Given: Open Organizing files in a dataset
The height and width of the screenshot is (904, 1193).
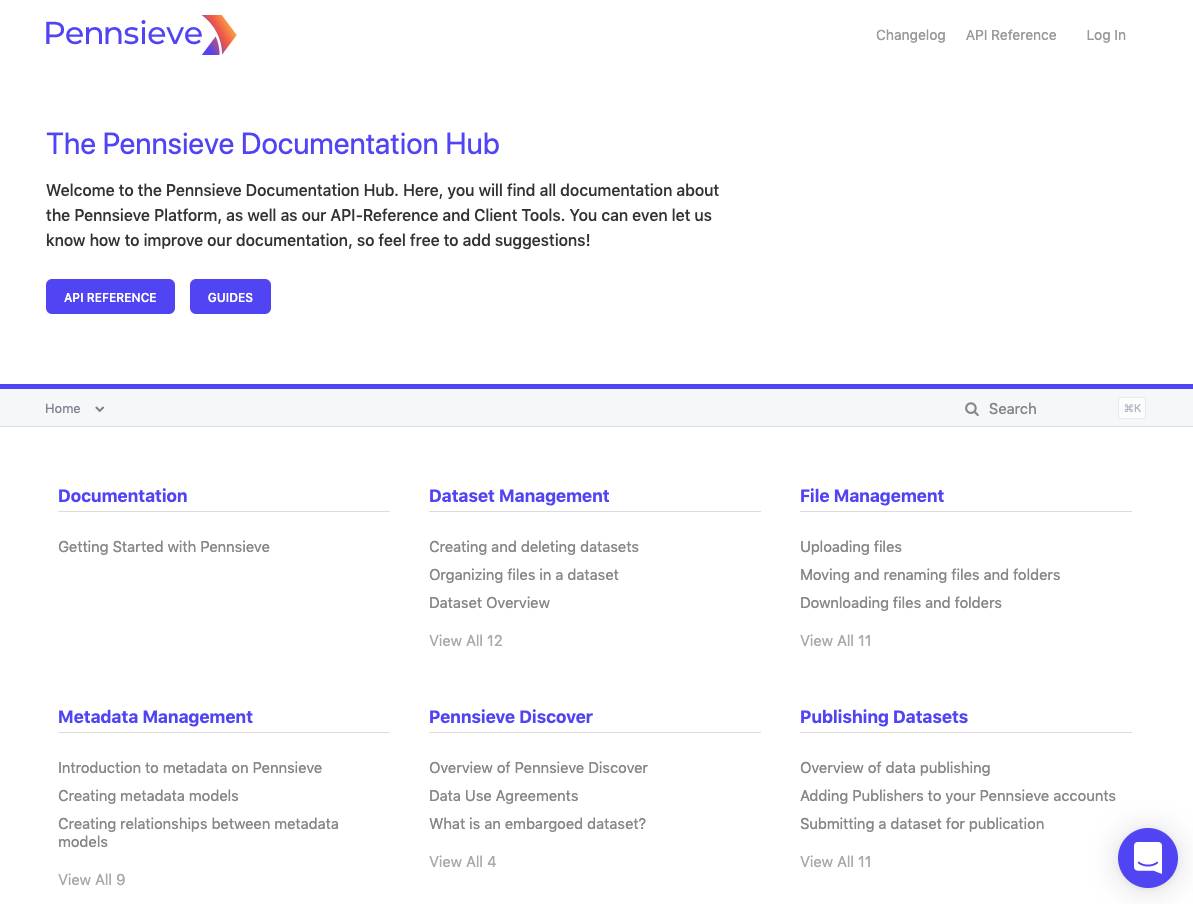Looking at the screenshot, I should (x=523, y=575).
